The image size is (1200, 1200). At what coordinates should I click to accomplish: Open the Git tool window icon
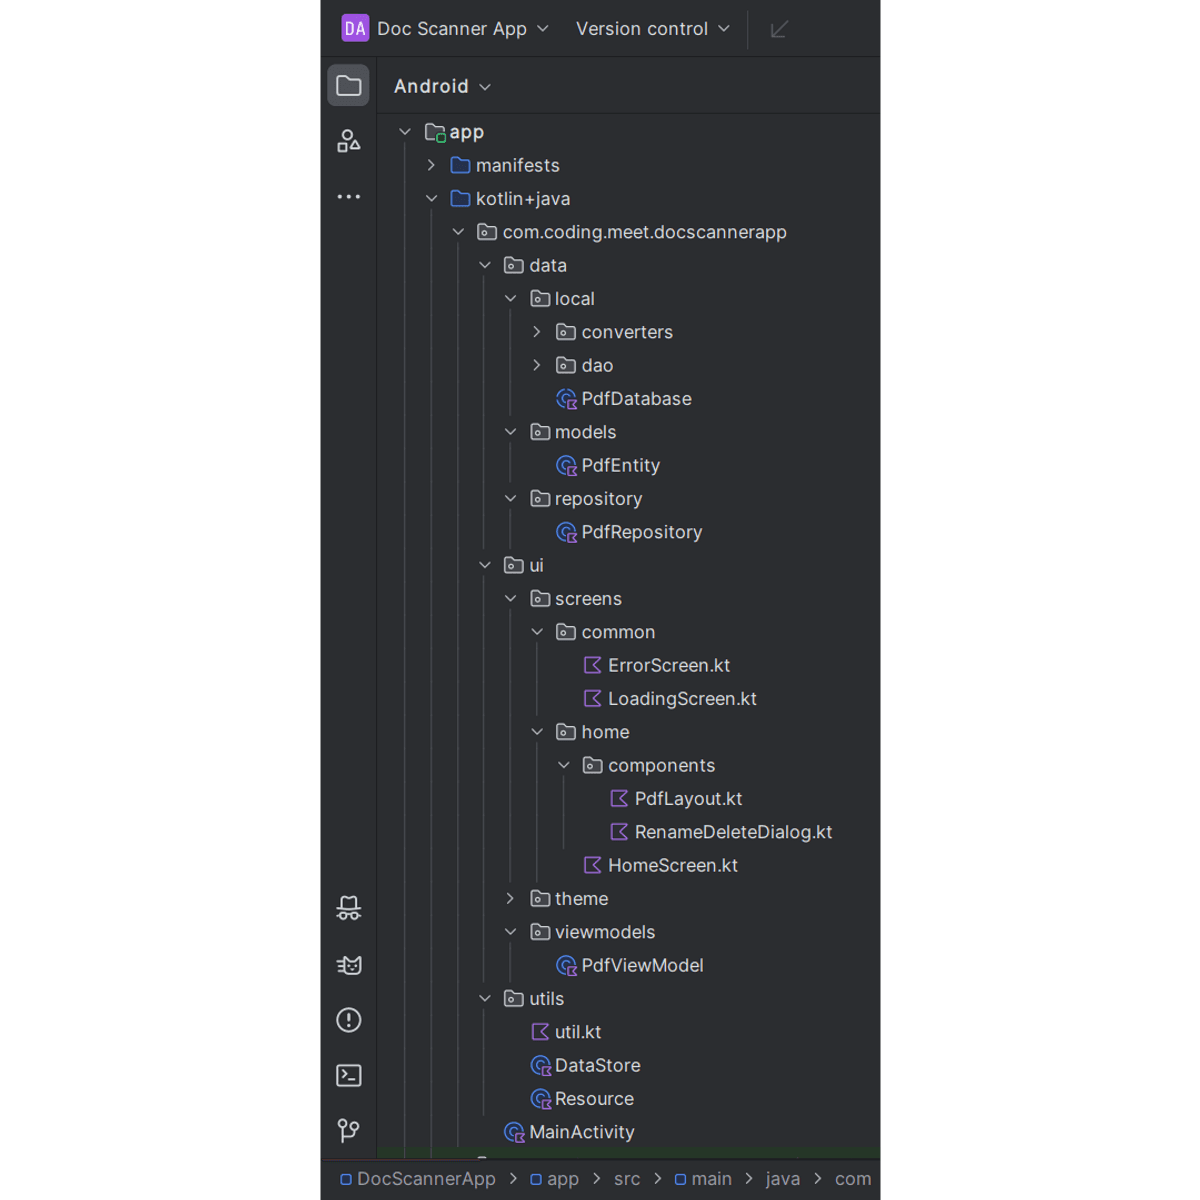pos(348,1130)
